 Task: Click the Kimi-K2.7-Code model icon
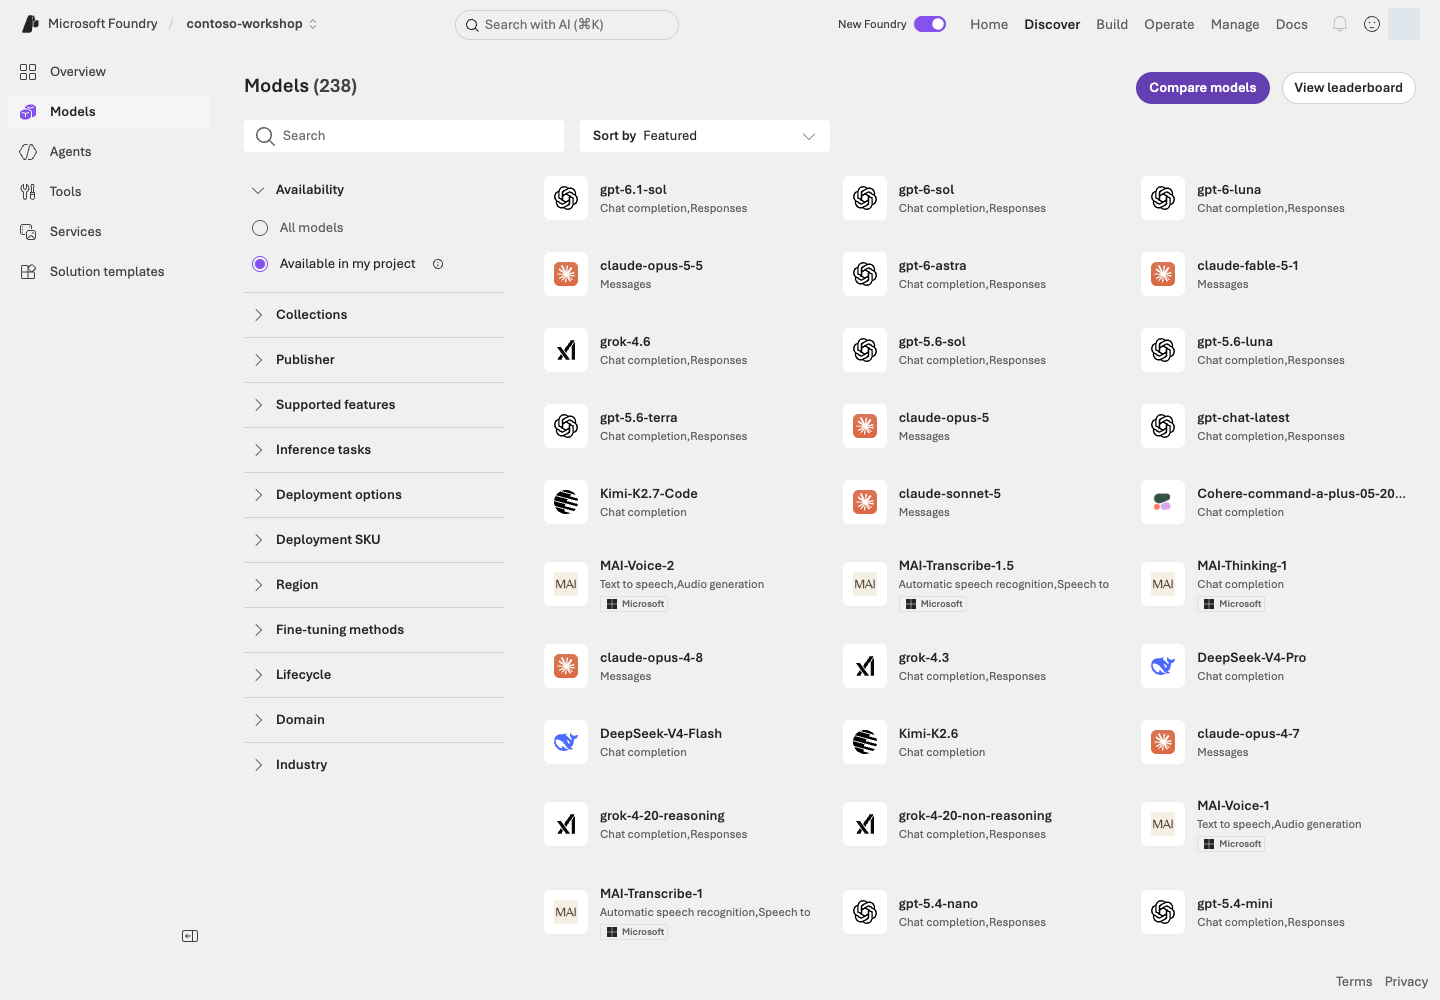566,502
